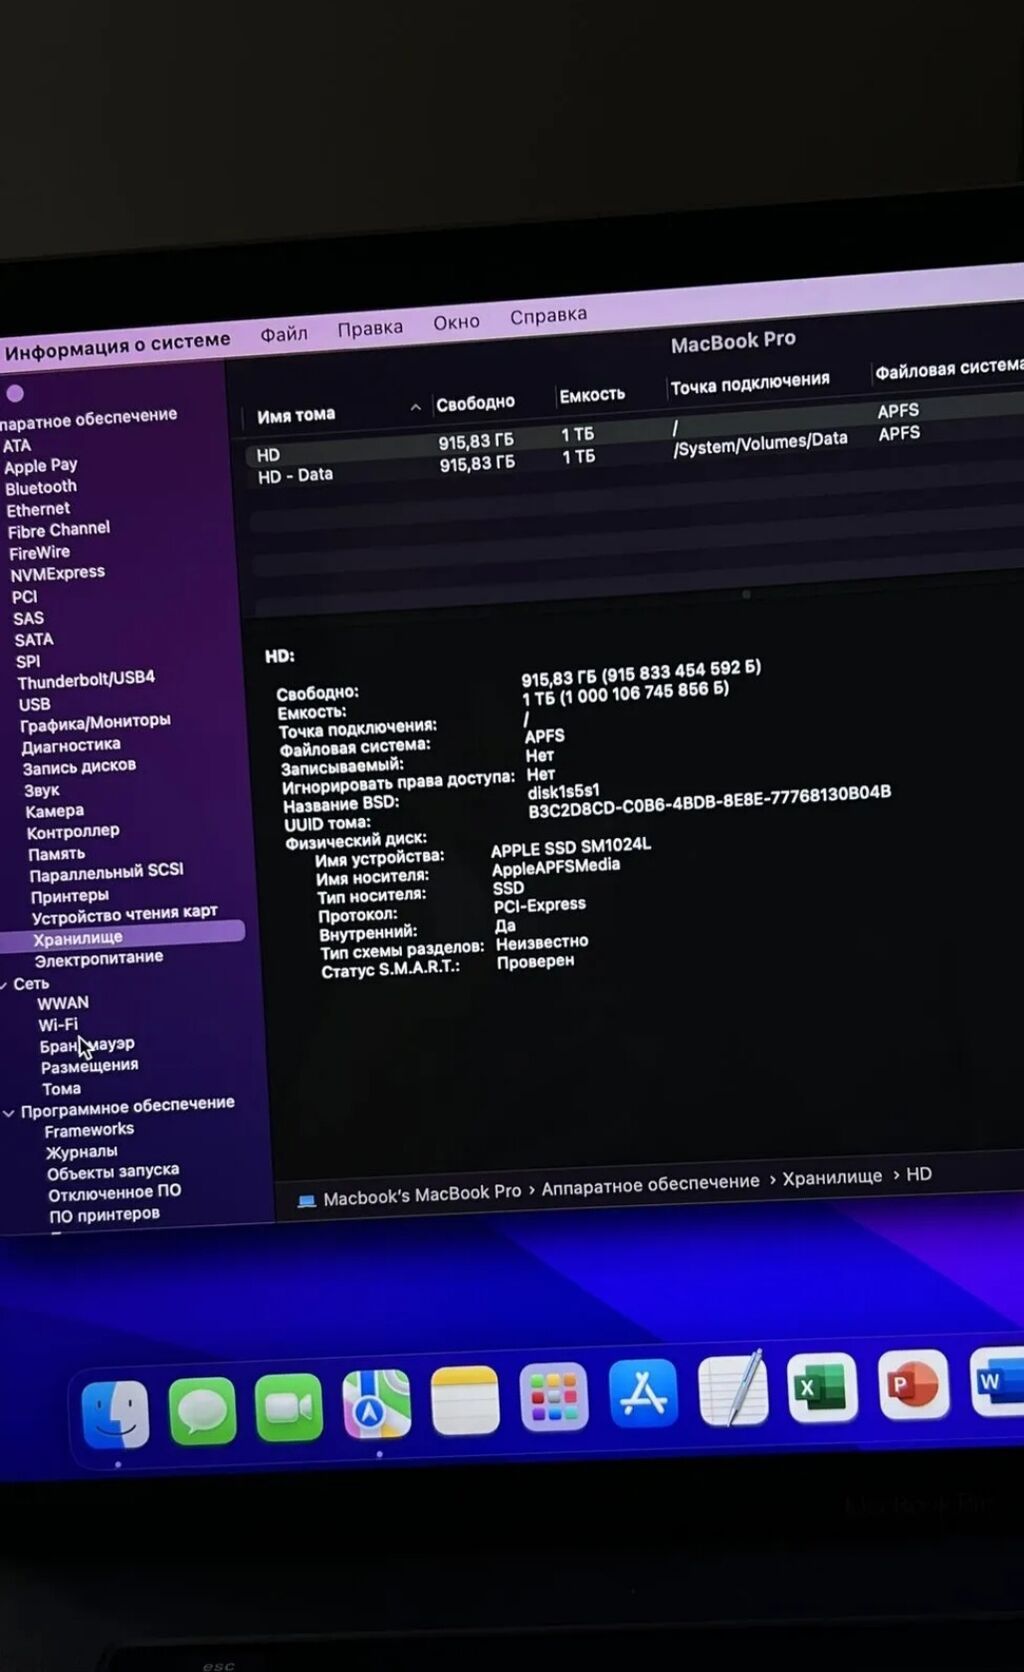Select Принтеры in the sidebar
The image size is (1024, 1672).
coord(70,896)
